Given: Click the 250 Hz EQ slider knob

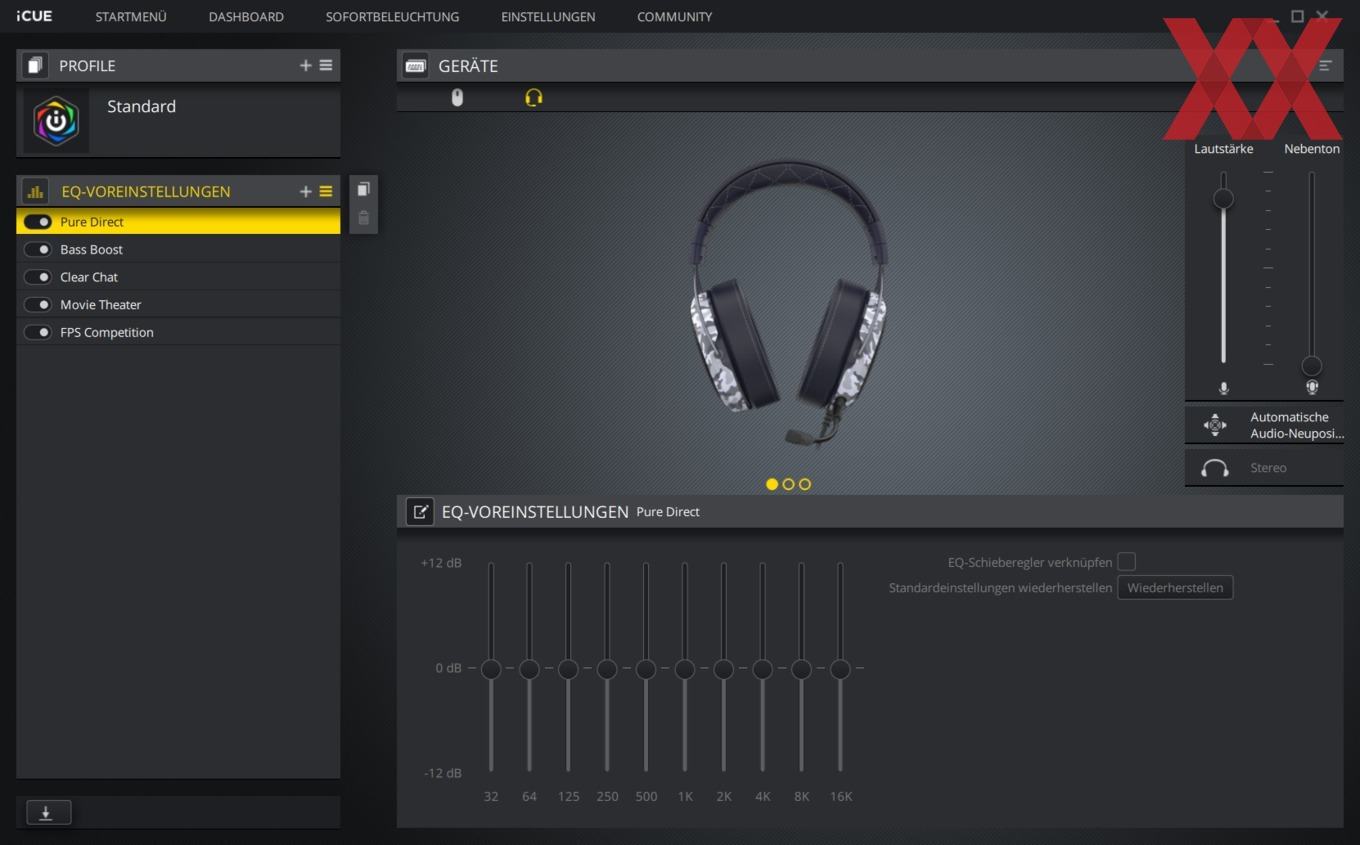Looking at the screenshot, I should pos(607,669).
